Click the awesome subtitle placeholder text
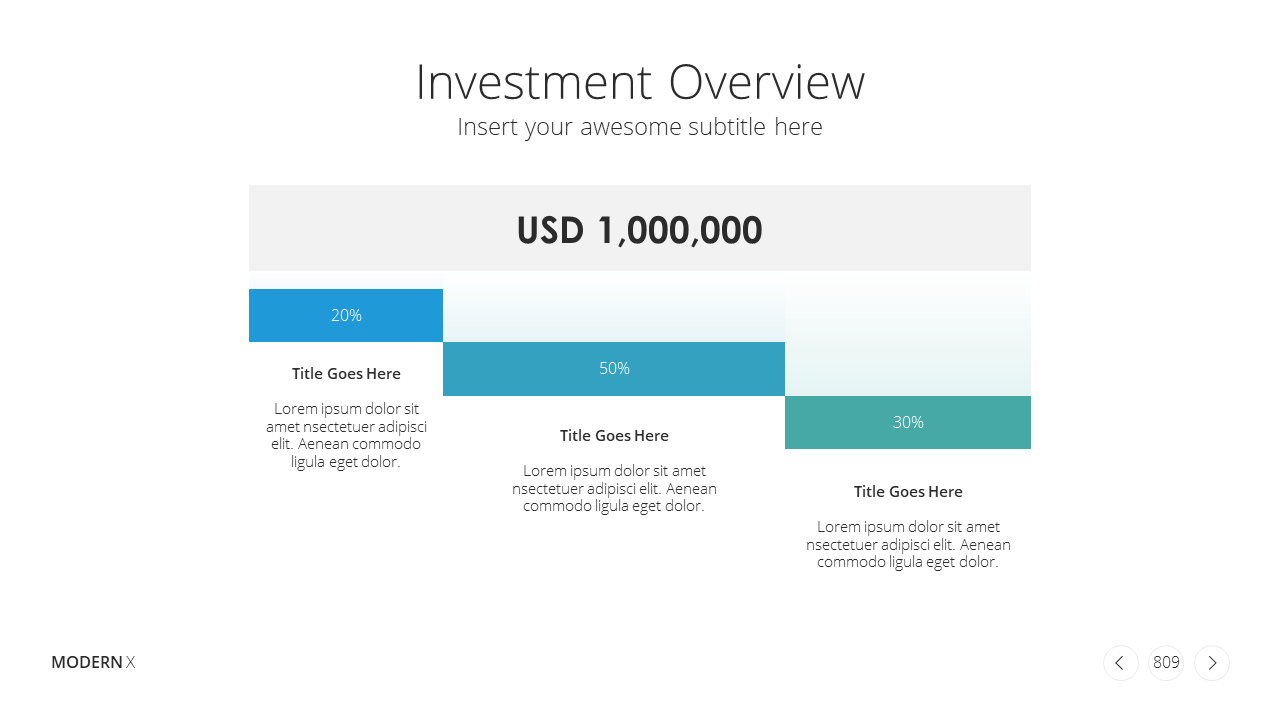Viewport: 1280px width, 720px height. [x=640, y=127]
